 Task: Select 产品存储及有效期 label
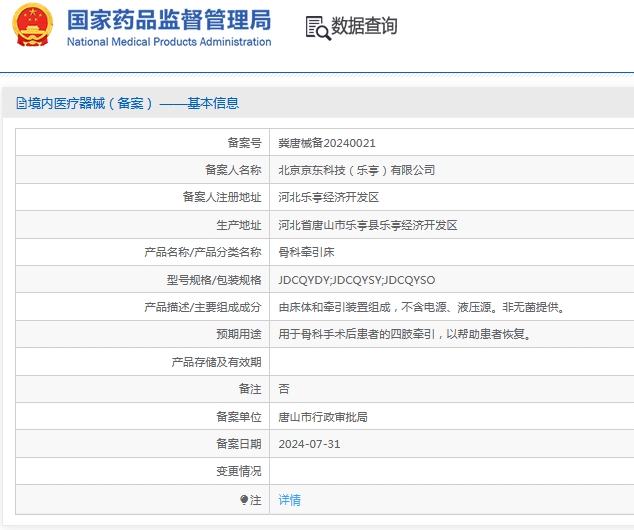click(x=216, y=362)
